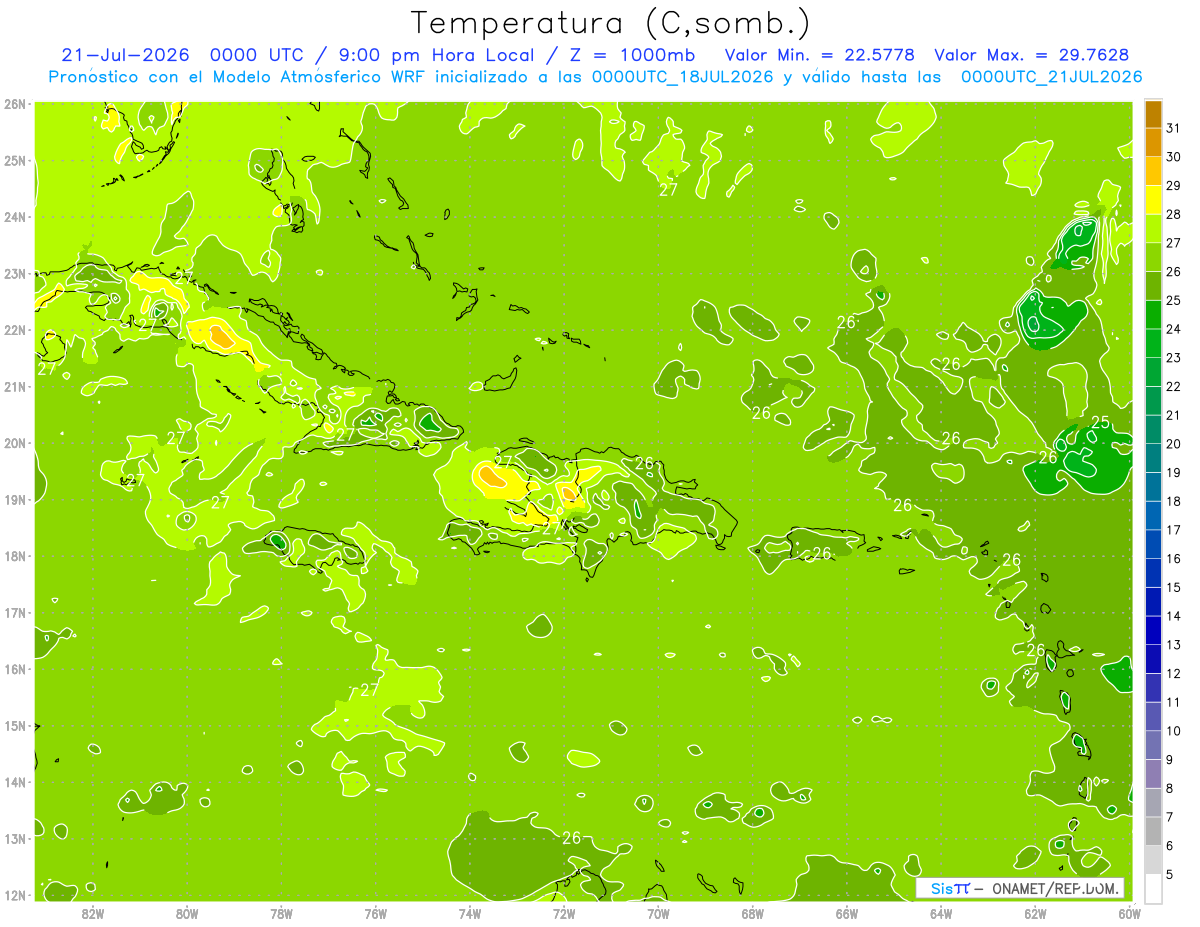
Task: Click the "12N" latitude axis label
Action: point(14,895)
